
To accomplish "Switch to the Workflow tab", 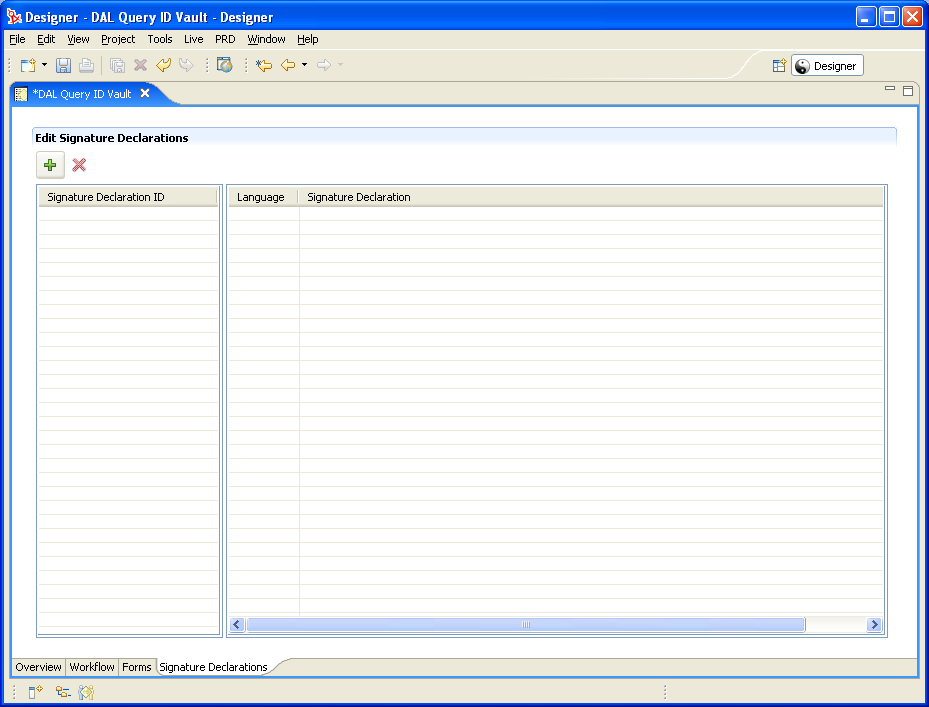I will 92,667.
